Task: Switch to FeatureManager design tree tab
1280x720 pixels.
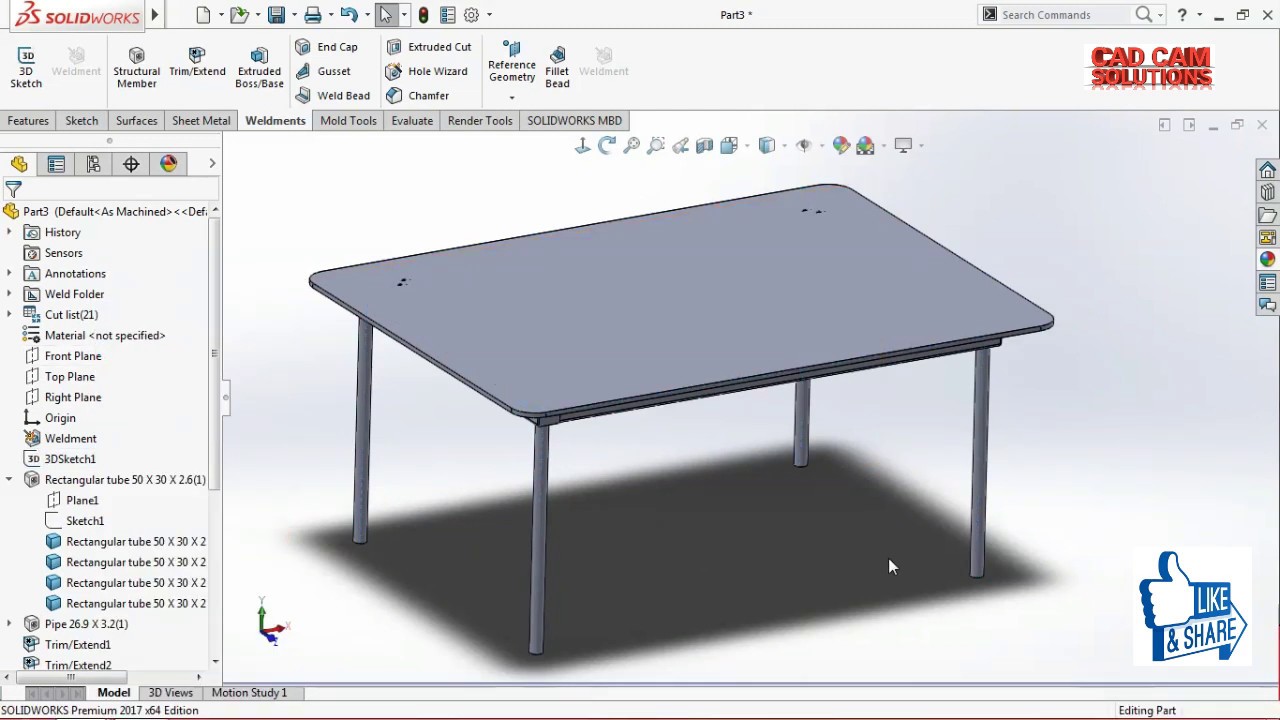Action: click(19, 164)
